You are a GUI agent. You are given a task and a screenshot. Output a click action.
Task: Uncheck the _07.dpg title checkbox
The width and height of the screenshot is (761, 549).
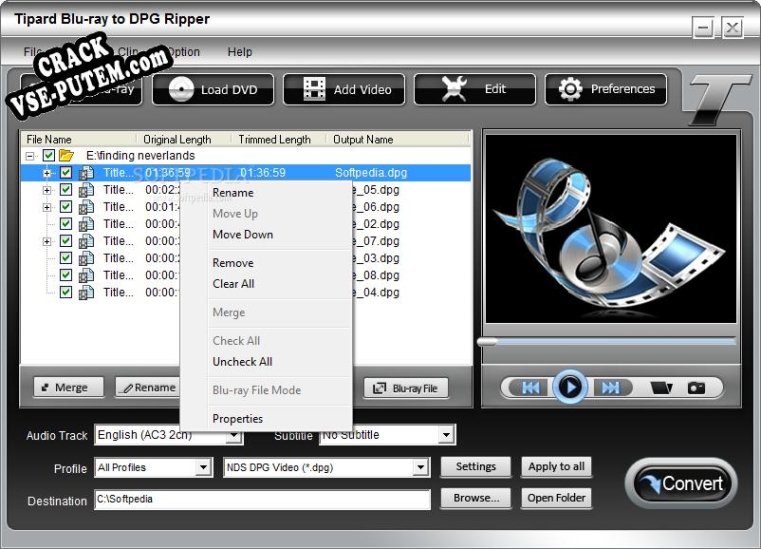point(66,241)
